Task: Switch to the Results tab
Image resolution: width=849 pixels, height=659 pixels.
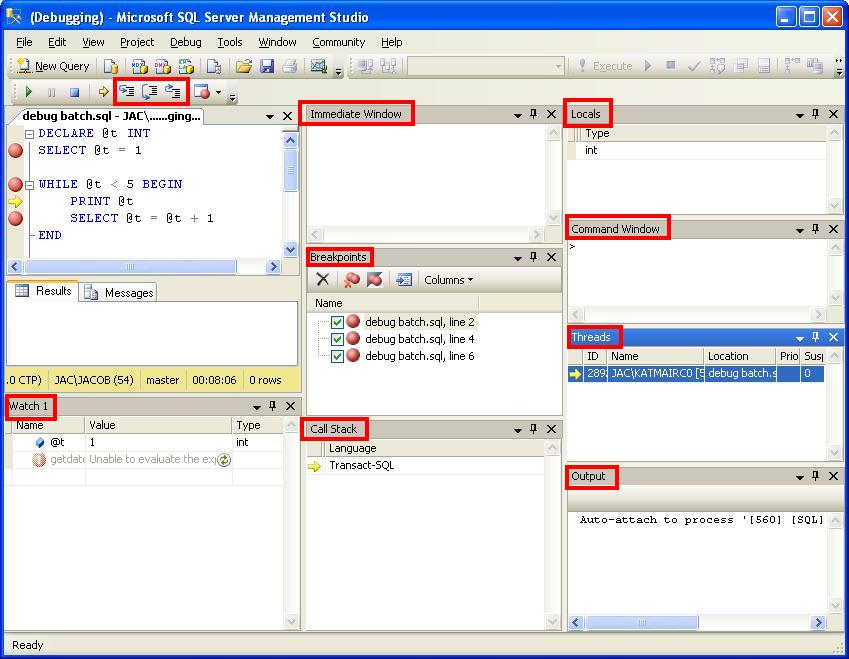Action: (43, 291)
